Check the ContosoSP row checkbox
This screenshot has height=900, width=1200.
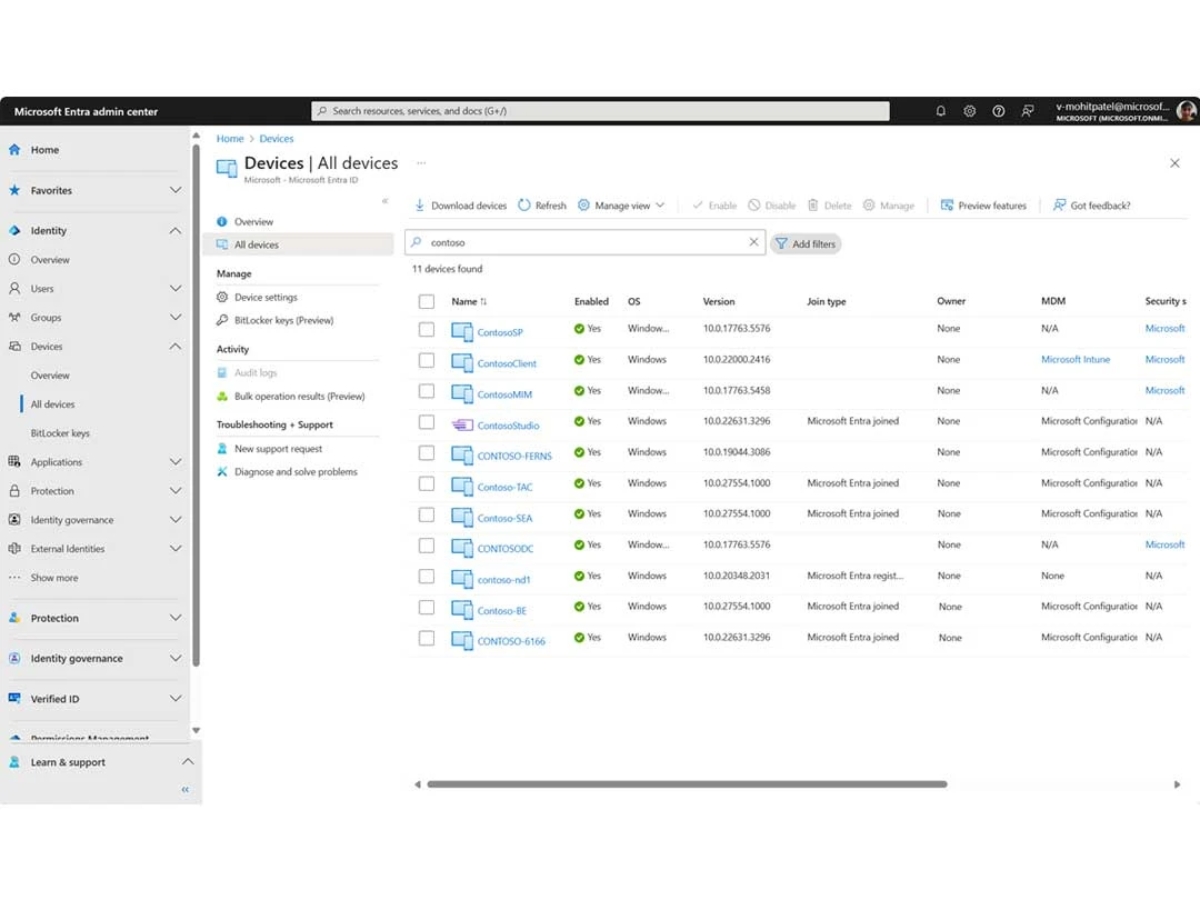(x=427, y=329)
